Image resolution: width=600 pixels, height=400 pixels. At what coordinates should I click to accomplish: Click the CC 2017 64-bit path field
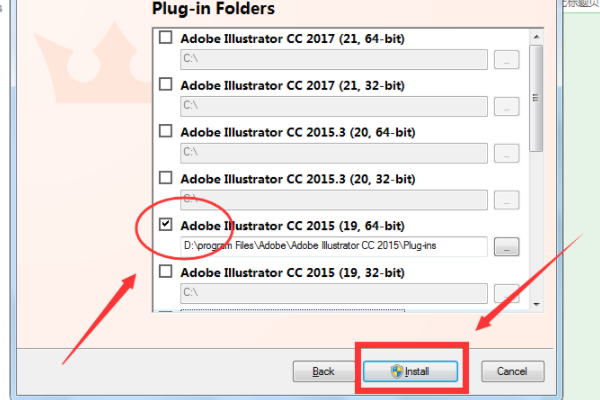click(x=334, y=59)
